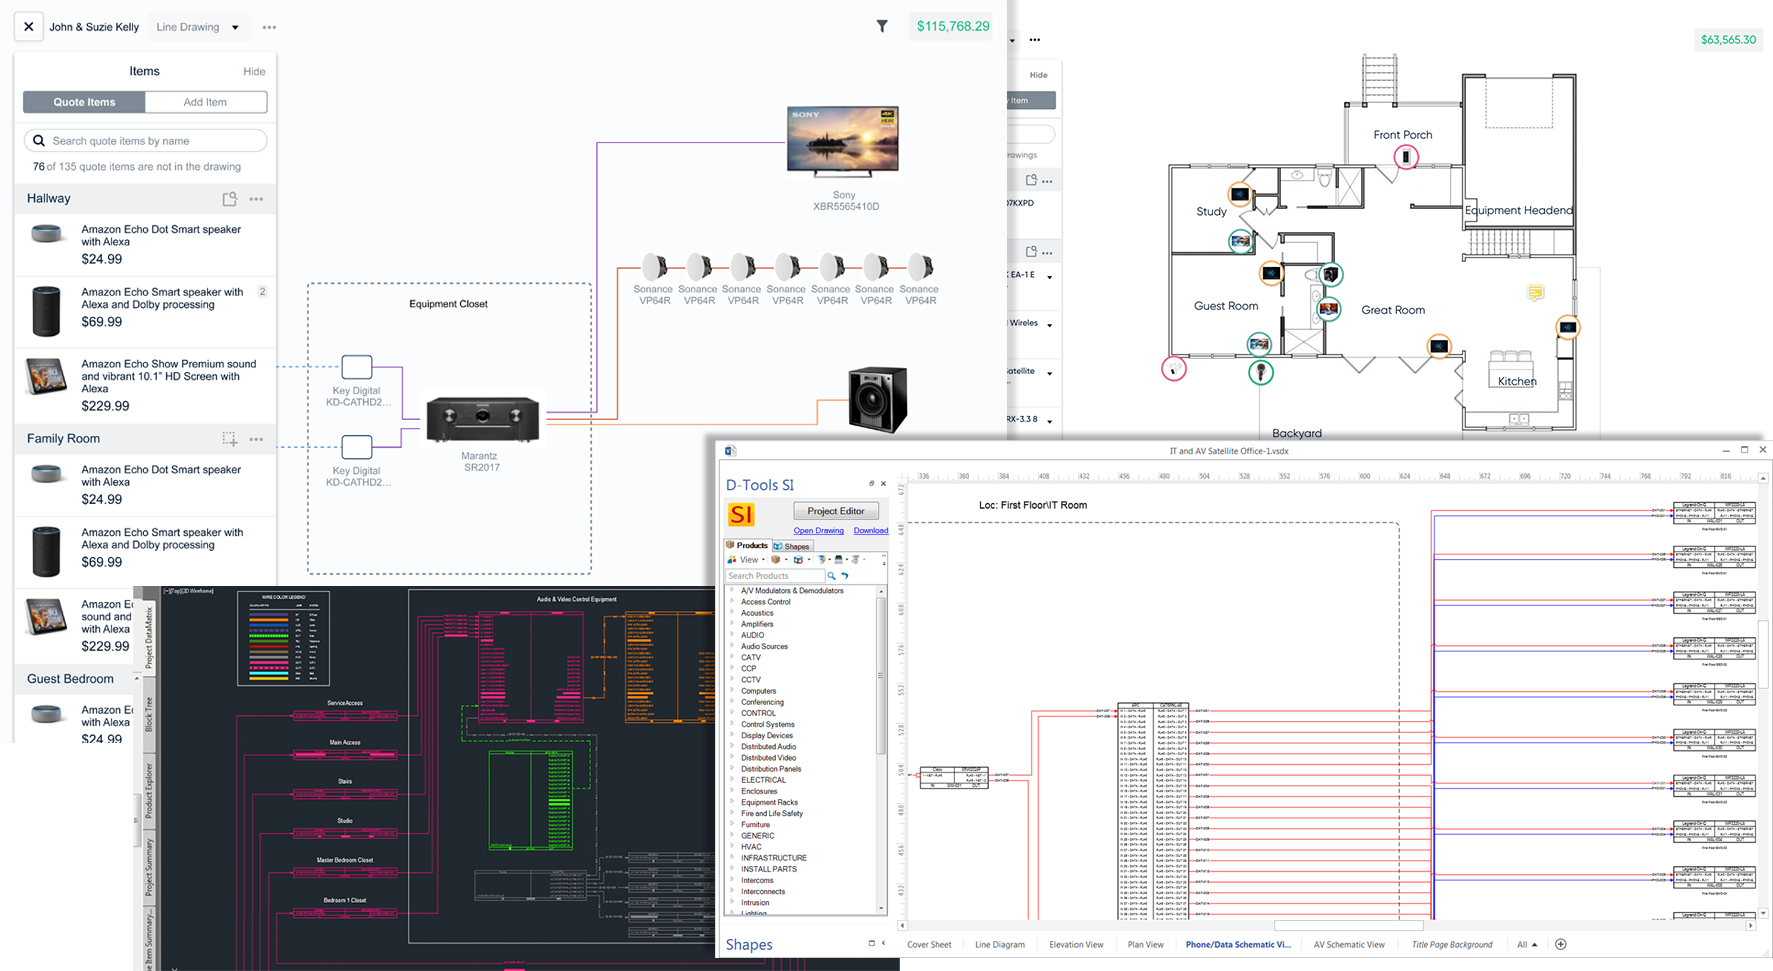Select the Products tab in D-Tools SI
This screenshot has height=971, width=1773.
pyautogui.click(x=747, y=546)
